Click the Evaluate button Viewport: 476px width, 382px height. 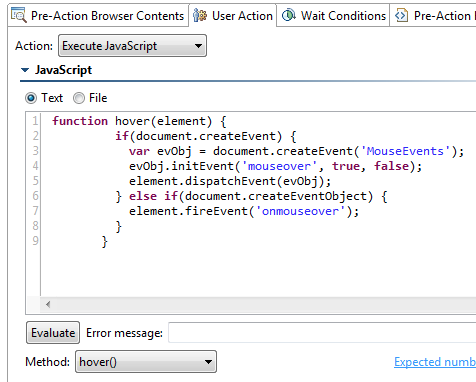click(x=53, y=332)
